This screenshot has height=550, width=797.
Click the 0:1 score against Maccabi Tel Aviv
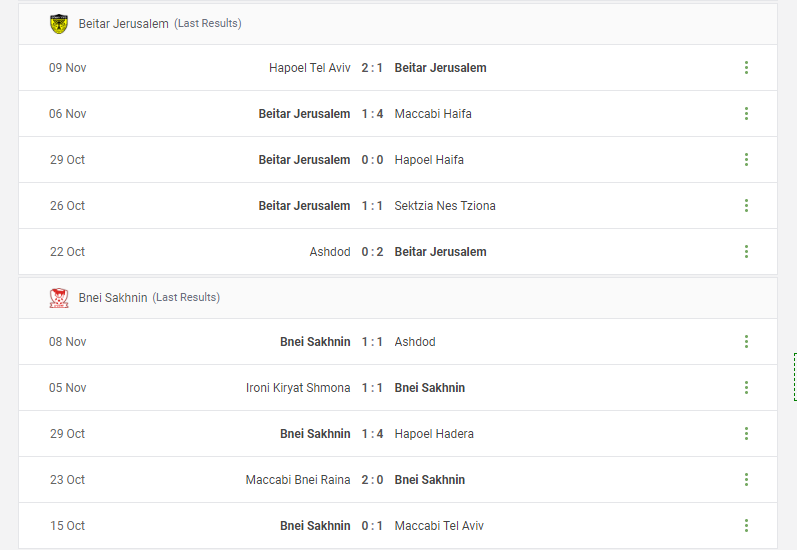click(372, 526)
